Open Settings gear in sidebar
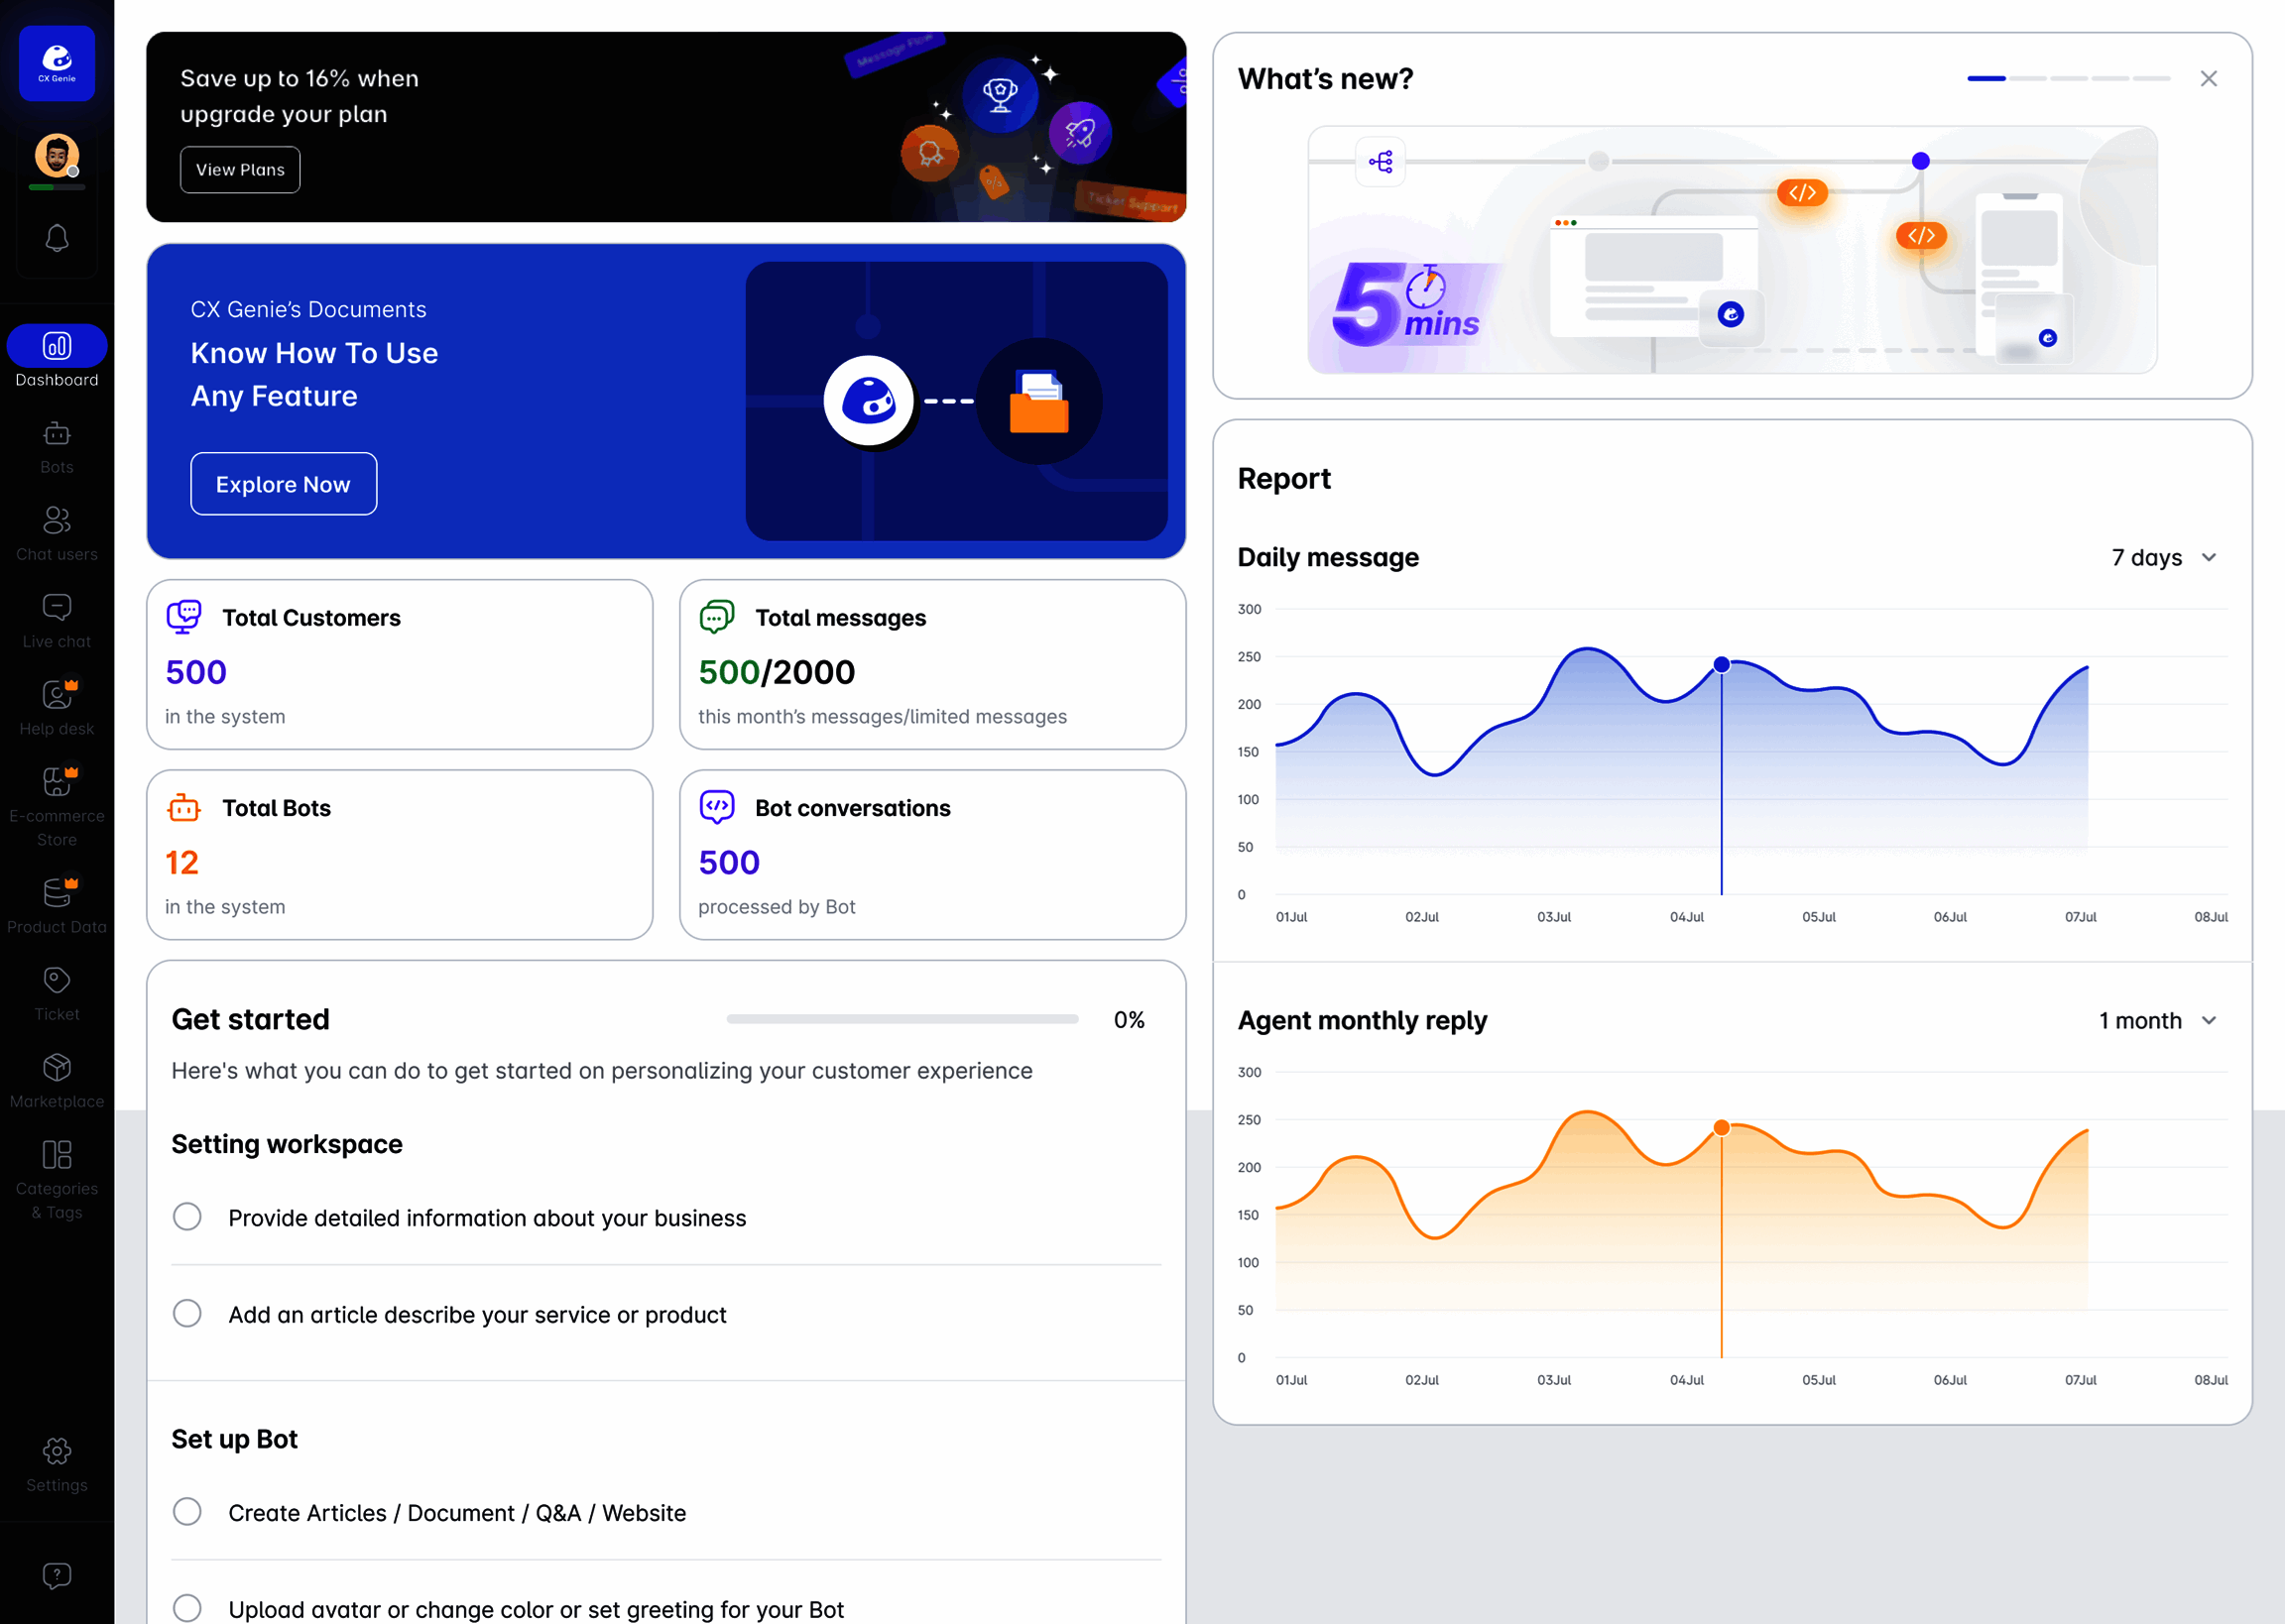Viewport: 2285px width, 1624px height. pyautogui.click(x=57, y=1464)
